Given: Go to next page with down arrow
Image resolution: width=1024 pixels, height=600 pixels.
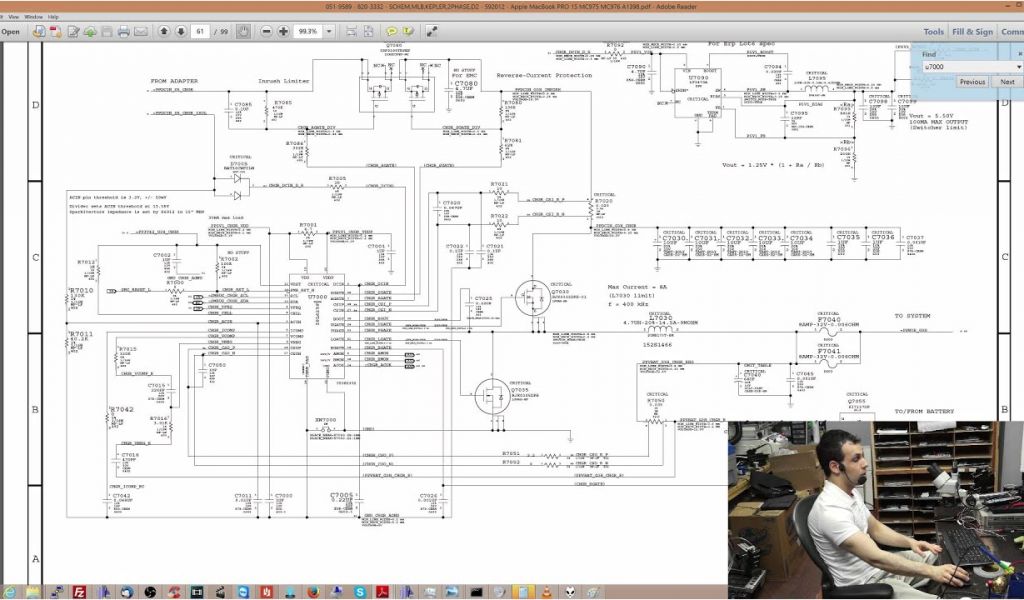Looking at the screenshot, I should click(180, 31).
